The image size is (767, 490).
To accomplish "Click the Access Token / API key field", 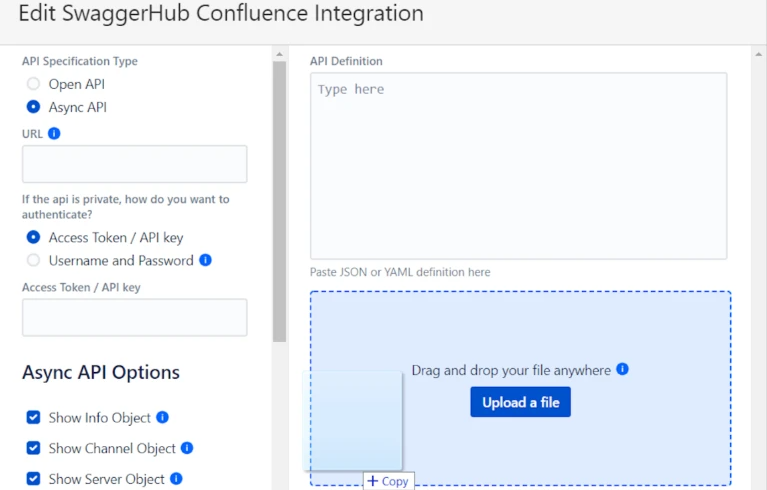I will tap(135, 317).
